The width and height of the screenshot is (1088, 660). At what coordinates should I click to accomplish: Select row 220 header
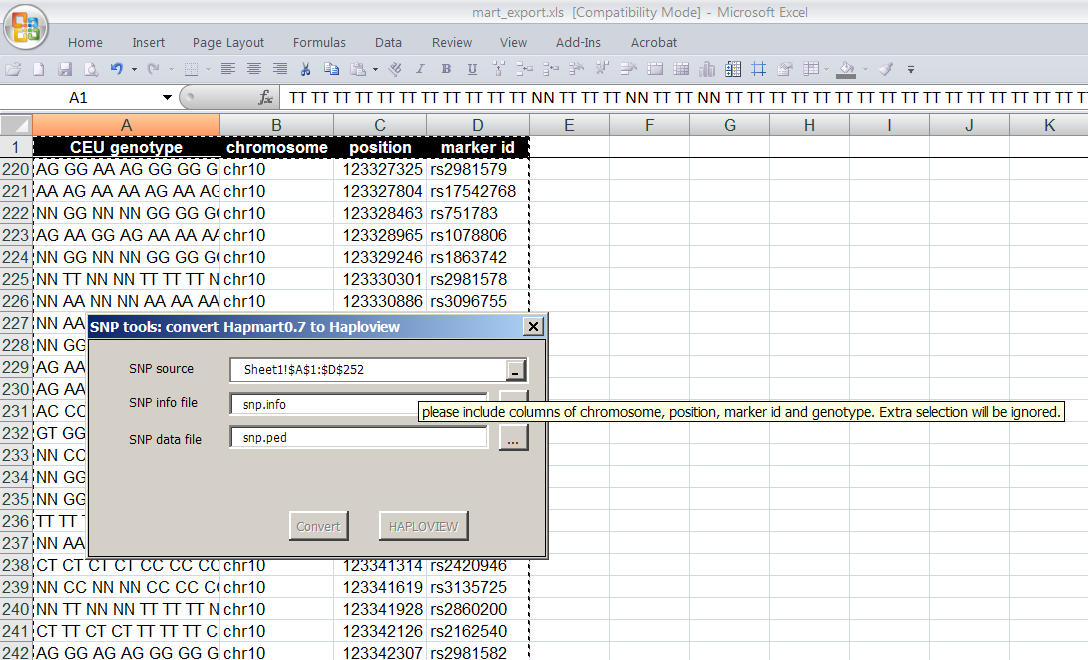(x=16, y=169)
